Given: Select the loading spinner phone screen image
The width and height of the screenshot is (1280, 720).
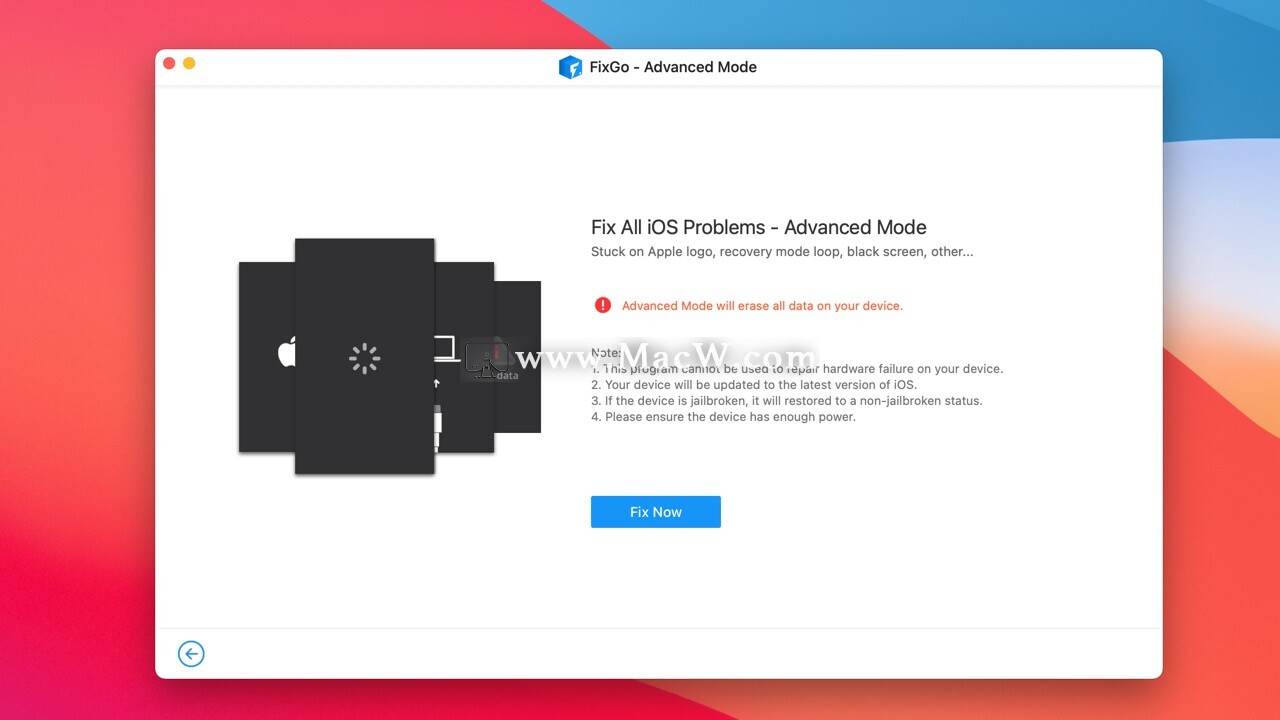Looking at the screenshot, I should pyautogui.click(x=365, y=356).
